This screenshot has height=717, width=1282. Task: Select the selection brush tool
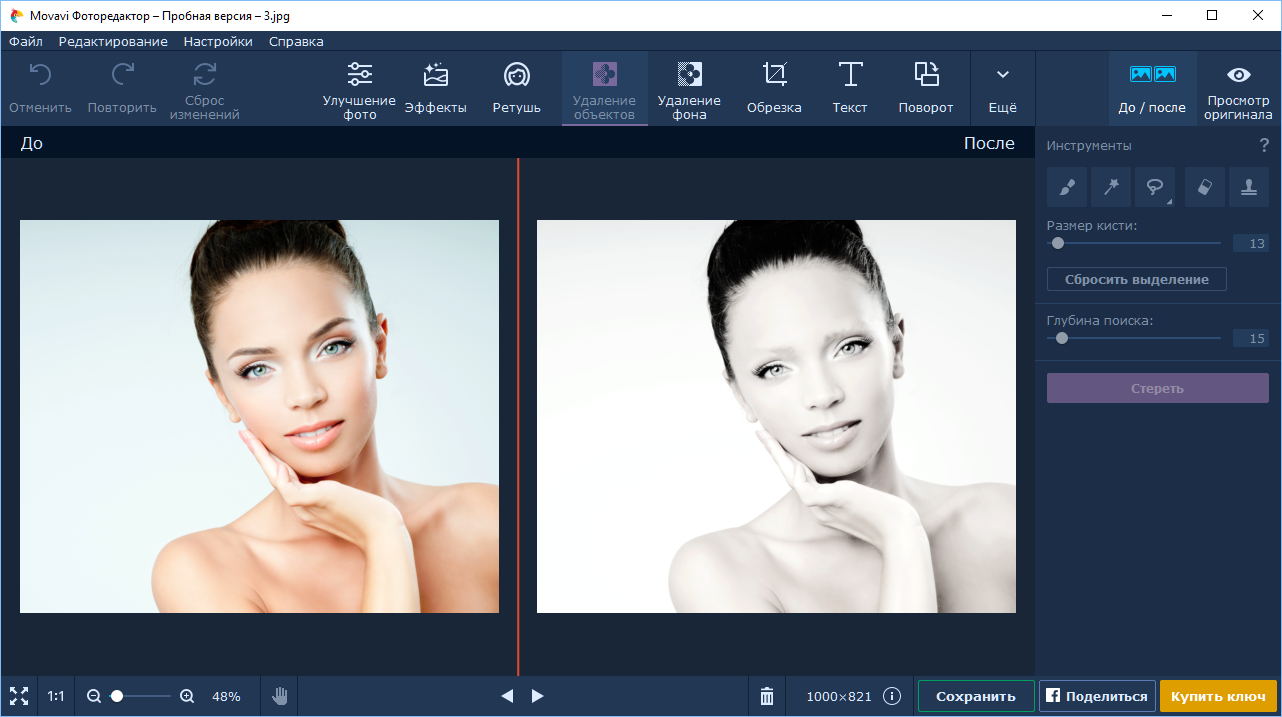tap(1066, 187)
